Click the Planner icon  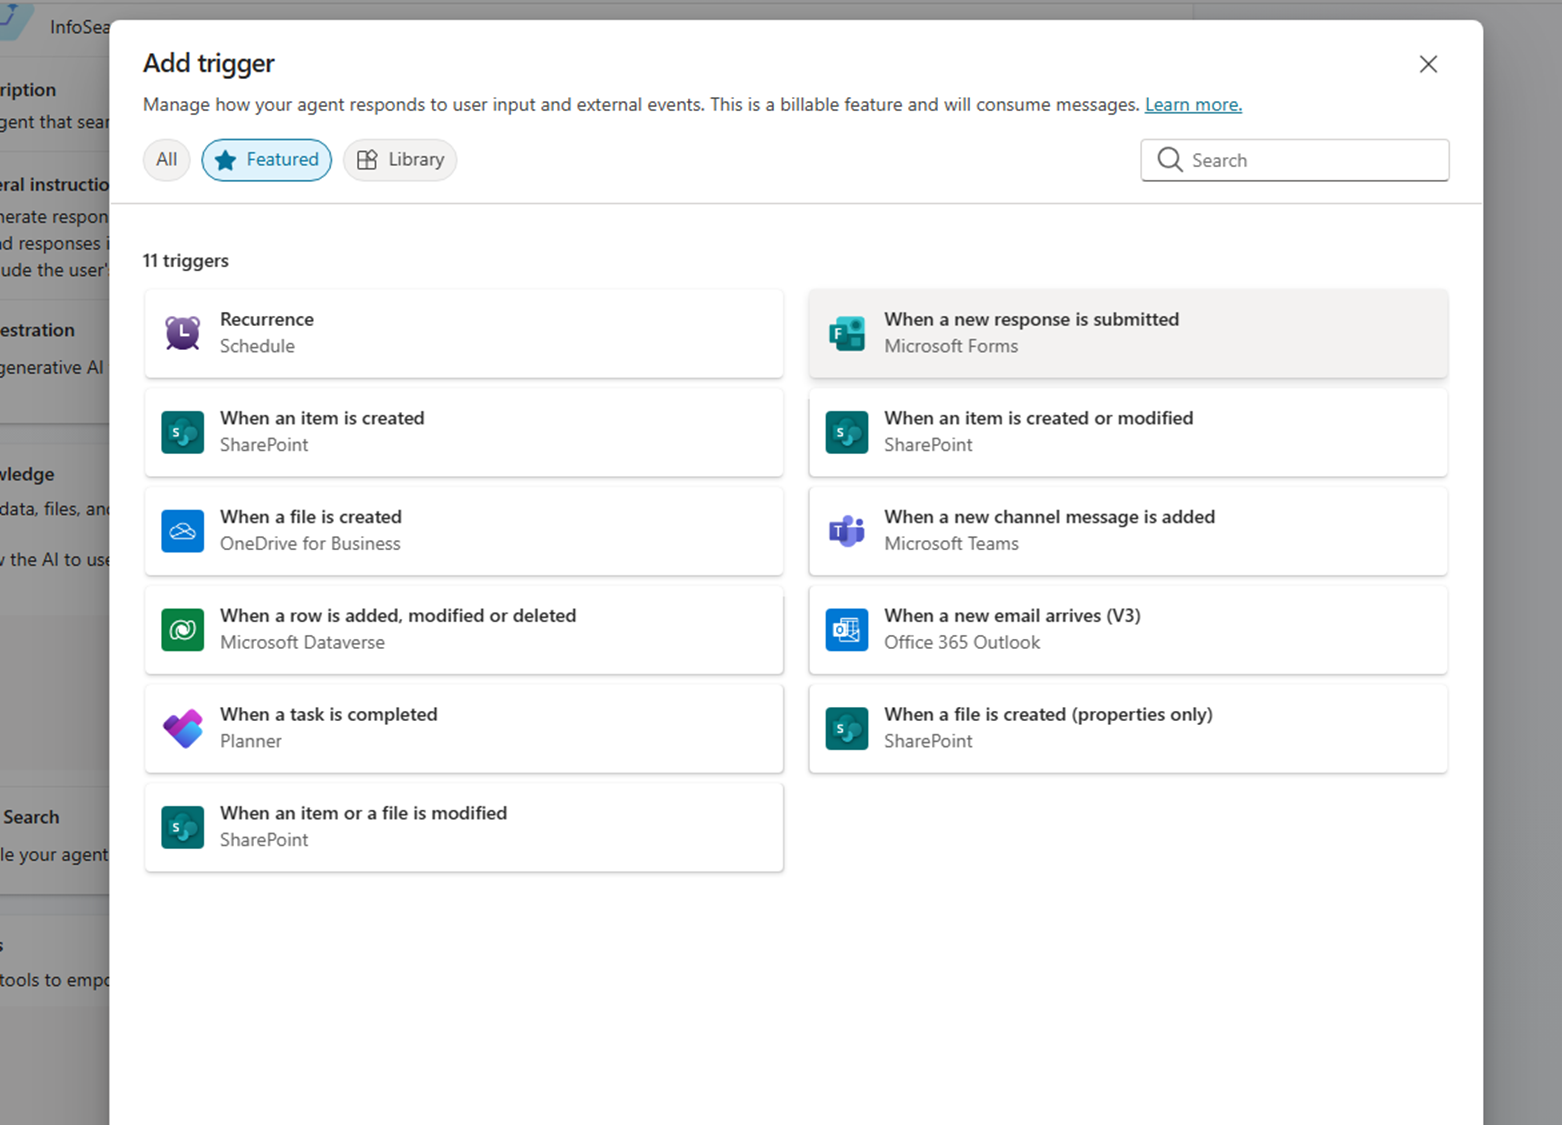183,729
